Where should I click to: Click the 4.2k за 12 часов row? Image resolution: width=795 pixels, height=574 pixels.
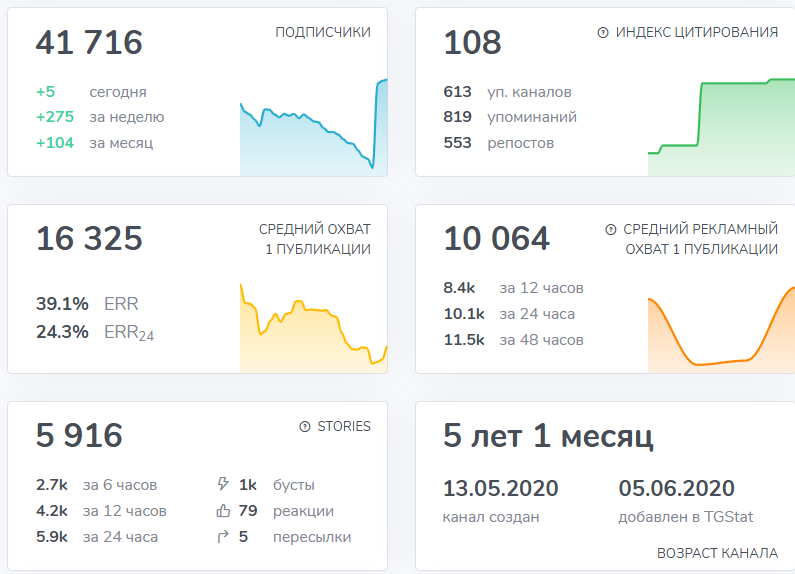click(101, 511)
